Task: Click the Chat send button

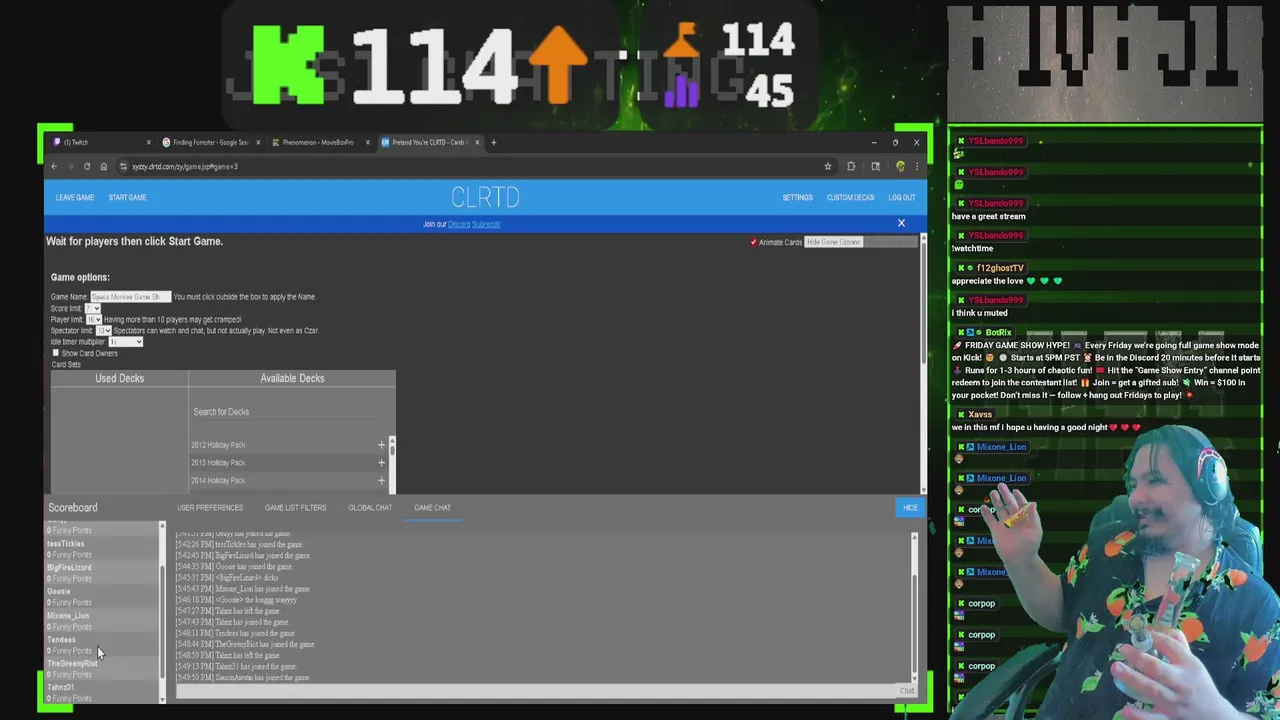Action: pos(906,691)
